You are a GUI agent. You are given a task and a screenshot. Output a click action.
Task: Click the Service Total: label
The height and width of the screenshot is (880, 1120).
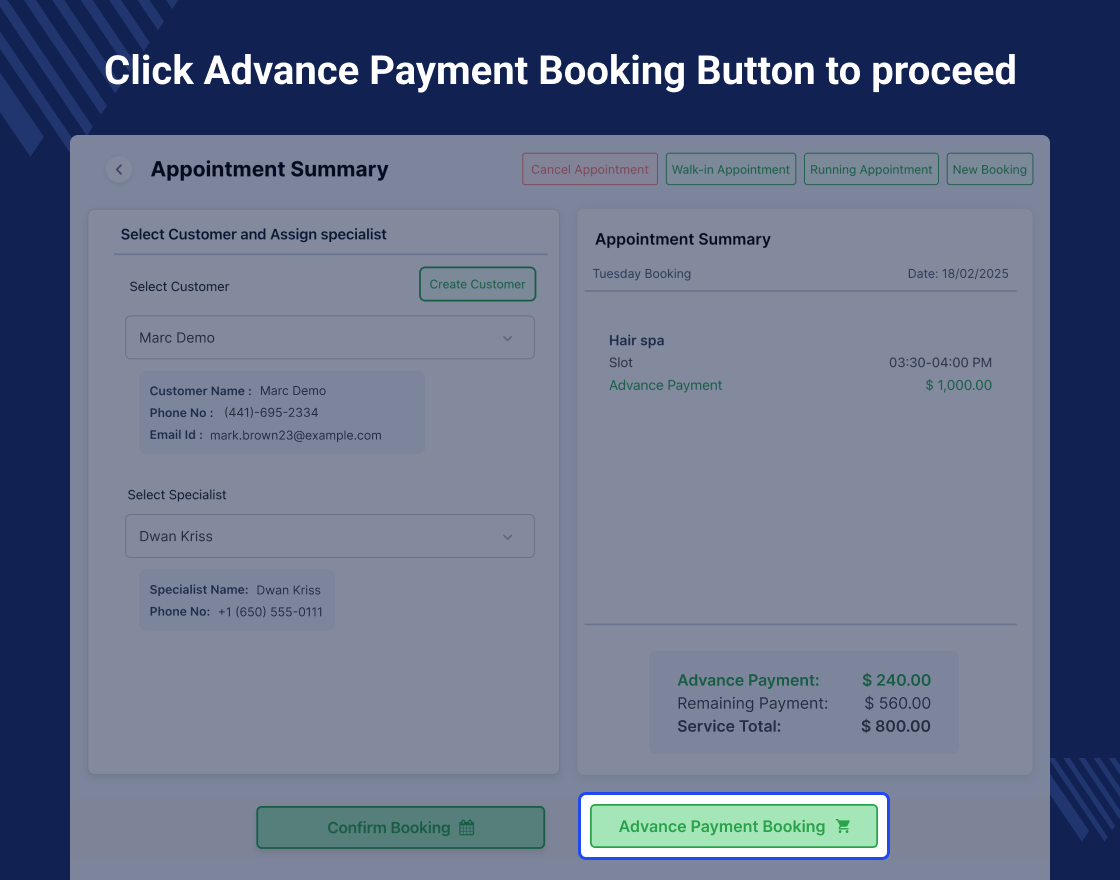pyautogui.click(x=729, y=726)
